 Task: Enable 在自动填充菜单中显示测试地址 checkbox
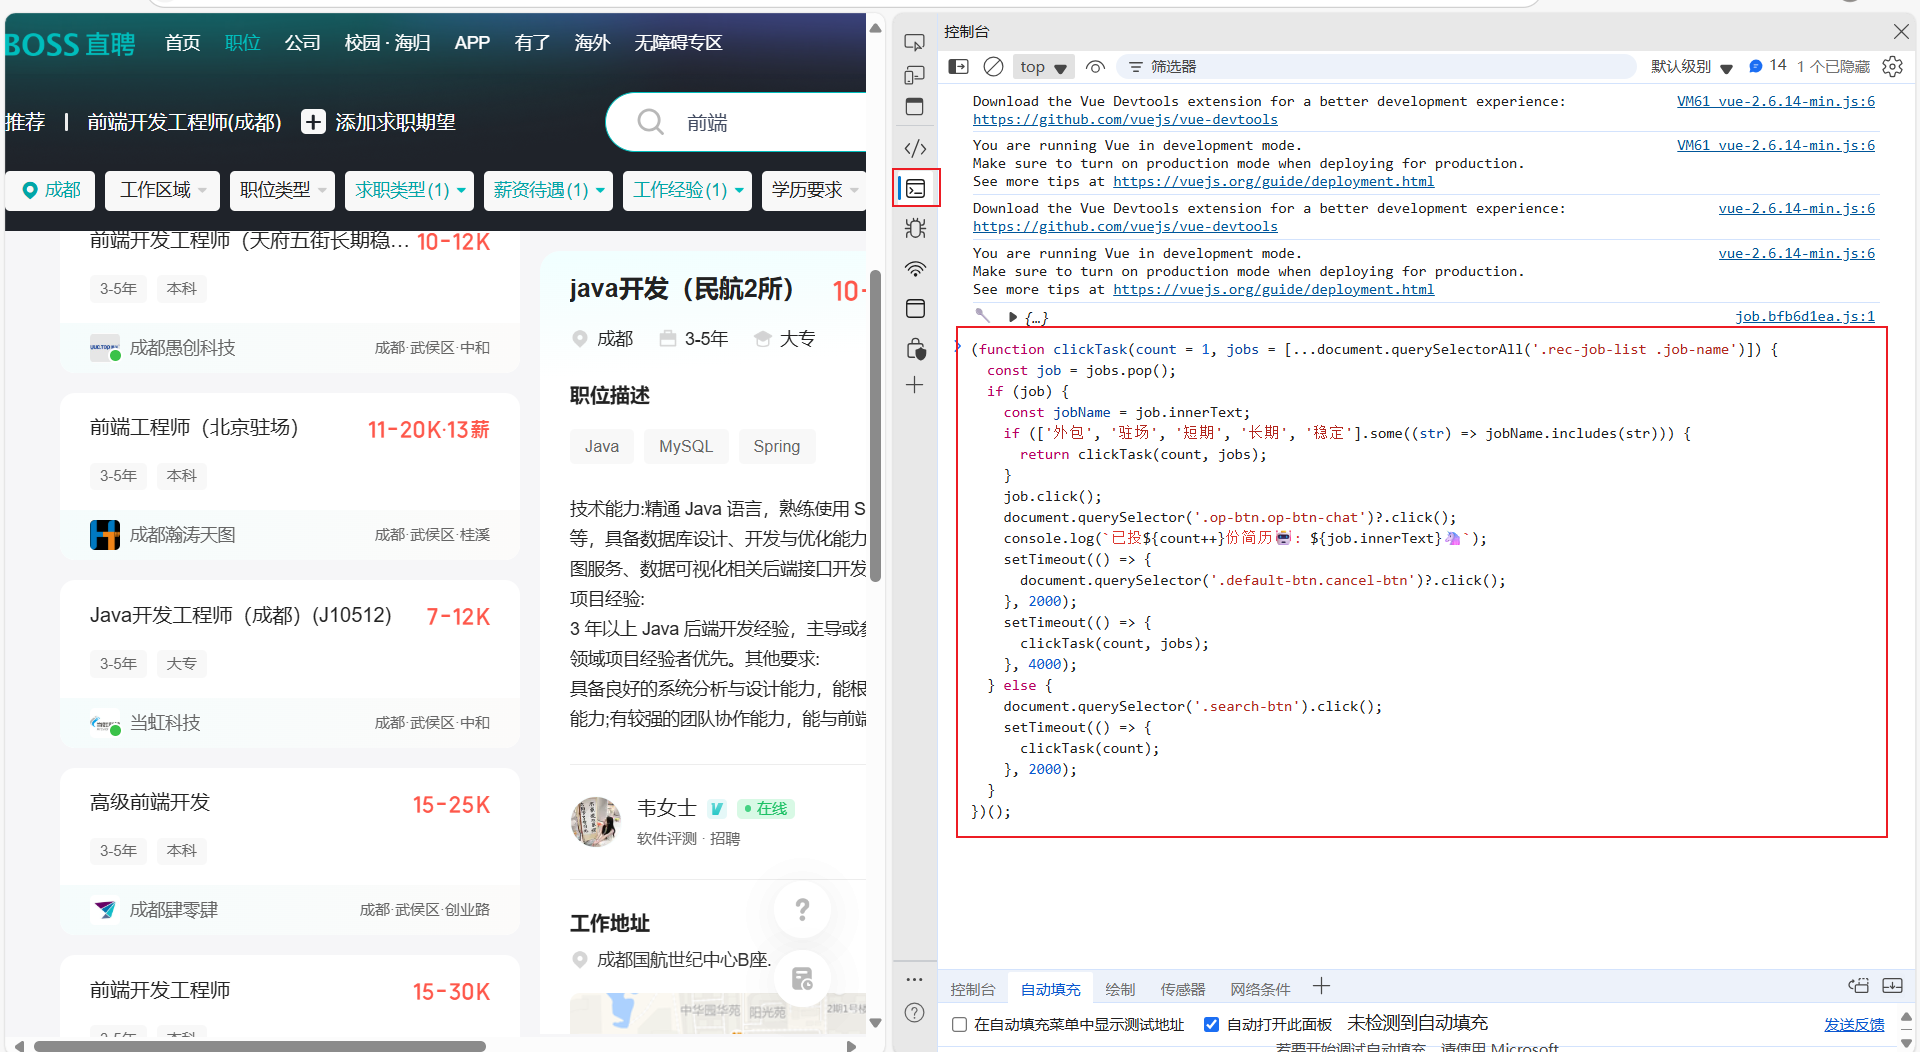coord(959,1024)
